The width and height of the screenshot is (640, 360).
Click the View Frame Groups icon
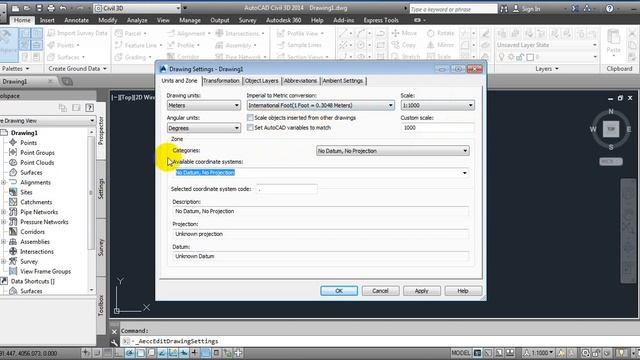click(13, 271)
